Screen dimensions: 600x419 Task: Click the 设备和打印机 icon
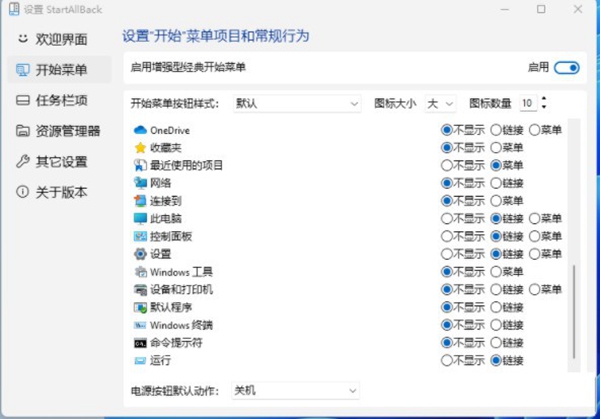point(140,290)
